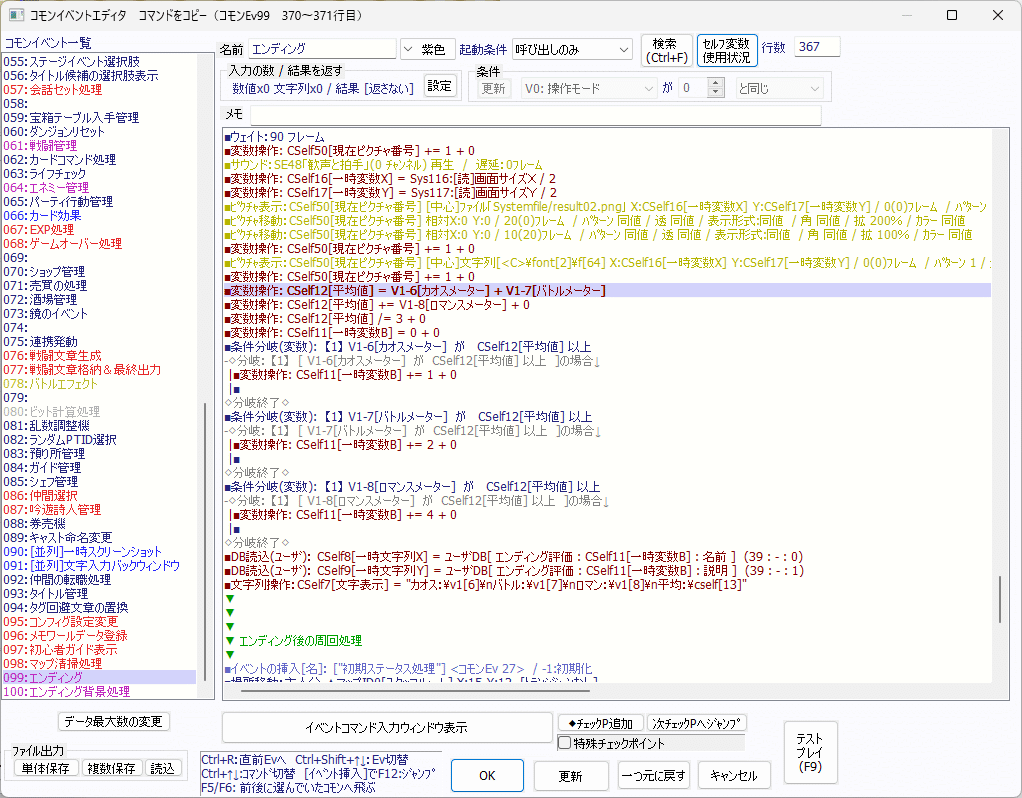Select the CSelf12[平均値] /= 3 + 0 line
The image size is (1022, 798).
(607, 319)
